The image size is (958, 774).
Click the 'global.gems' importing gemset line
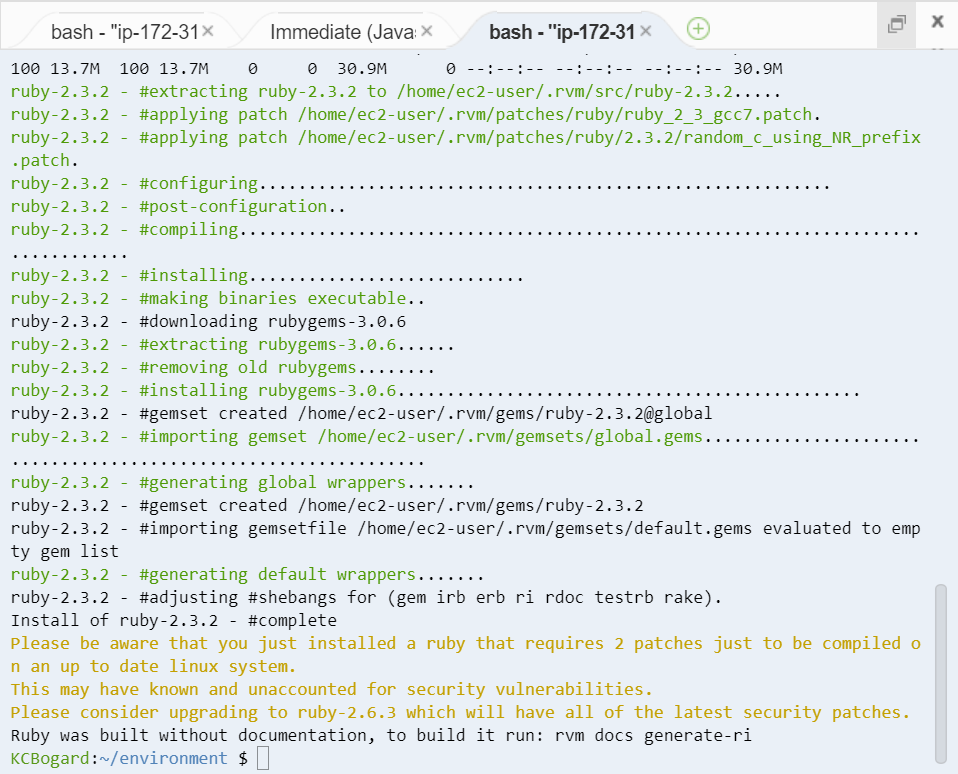[465, 448]
